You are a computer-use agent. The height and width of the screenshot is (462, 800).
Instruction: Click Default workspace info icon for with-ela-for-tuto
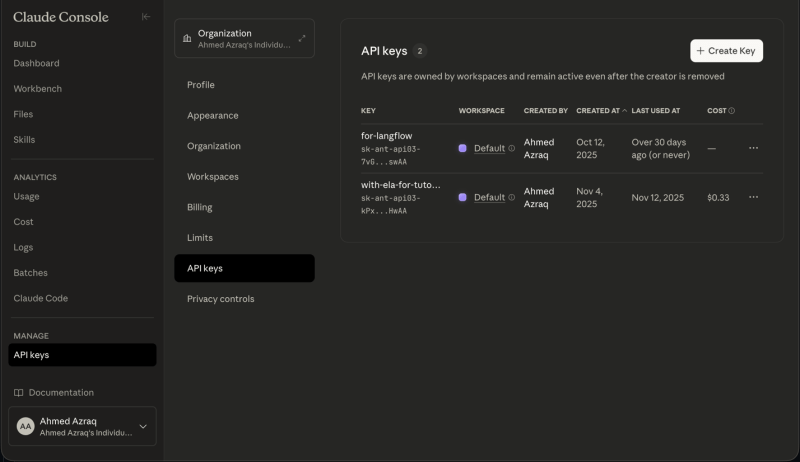click(x=511, y=197)
